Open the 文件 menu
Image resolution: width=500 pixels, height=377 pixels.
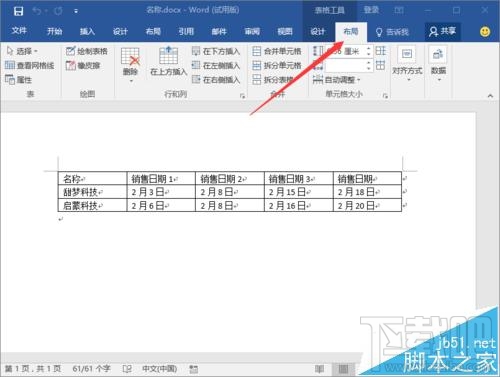click(19, 31)
